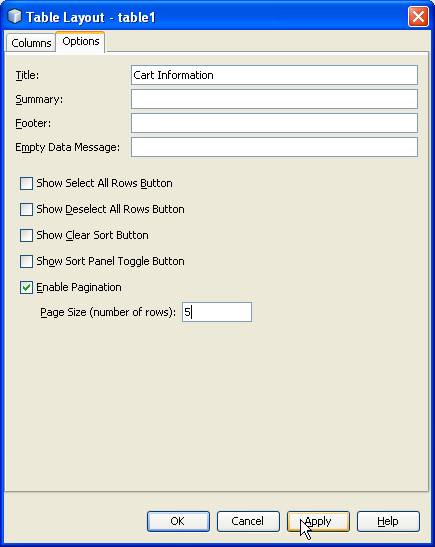Tick the Show Clear Sort Button checkbox
435x547 pixels.
[27, 235]
